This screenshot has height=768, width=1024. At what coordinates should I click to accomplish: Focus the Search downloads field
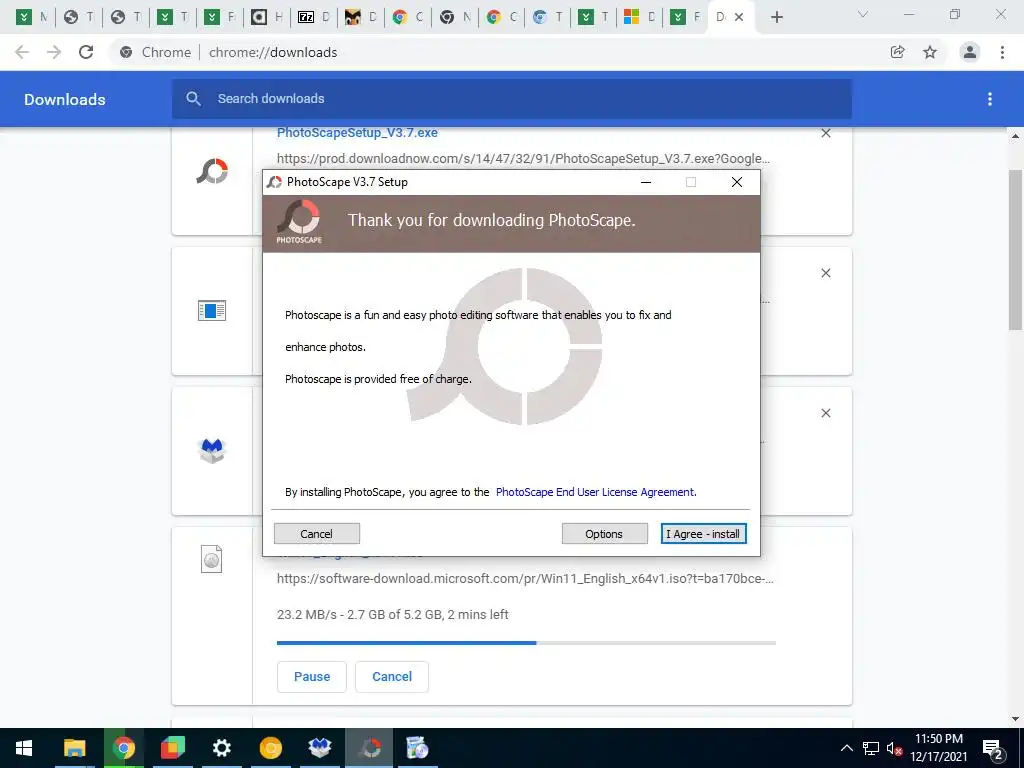(x=512, y=99)
